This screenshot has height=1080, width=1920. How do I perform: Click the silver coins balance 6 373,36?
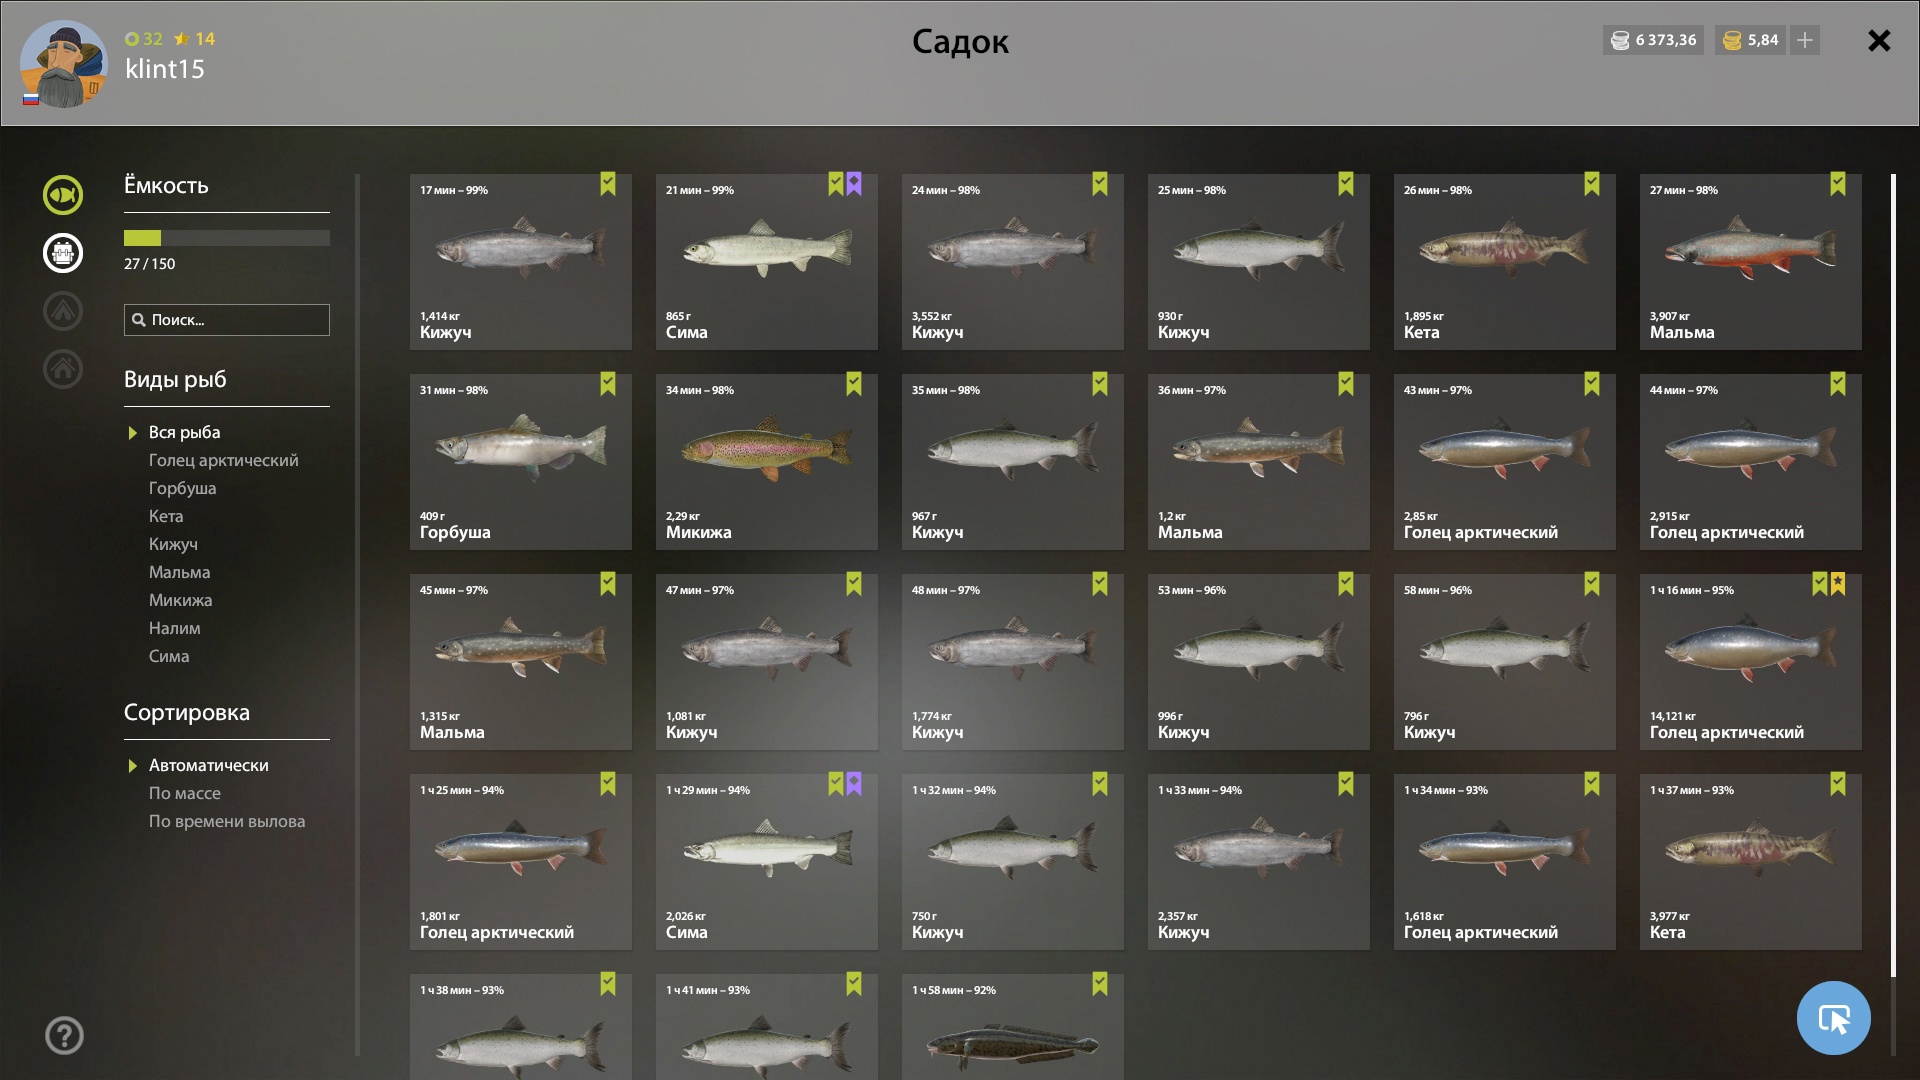(x=1653, y=40)
